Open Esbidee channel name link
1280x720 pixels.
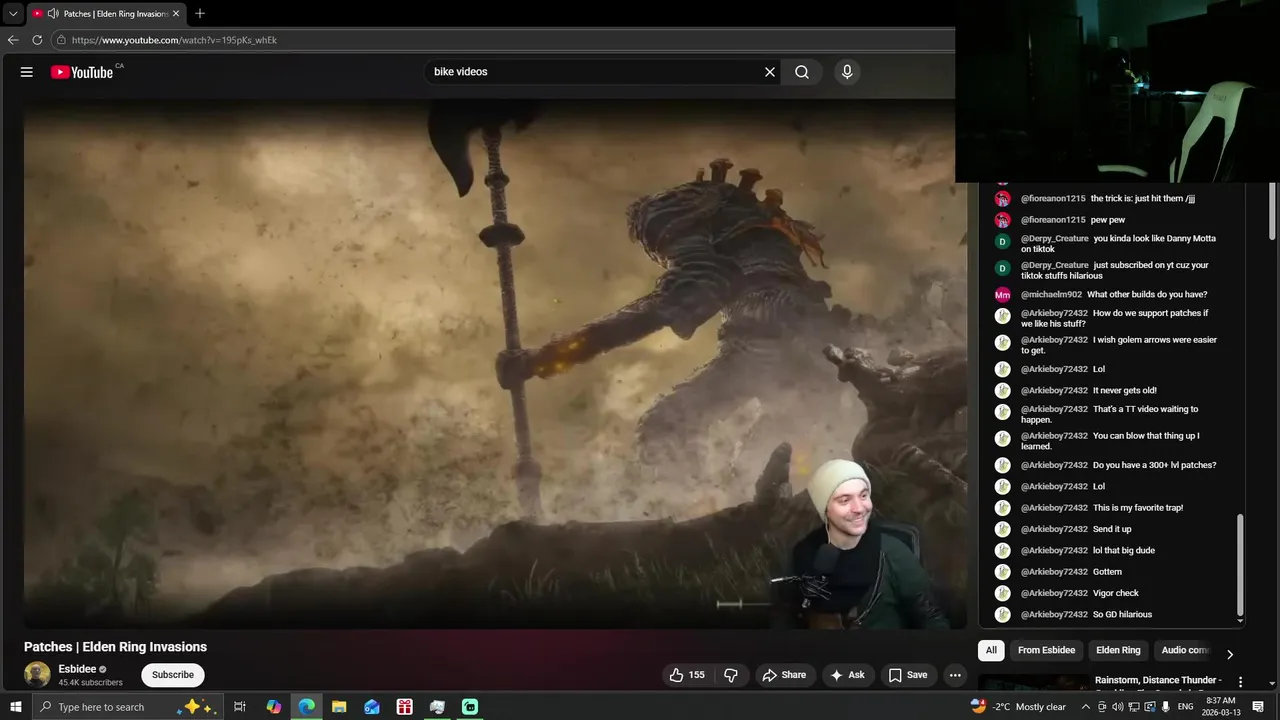pos(77,669)
